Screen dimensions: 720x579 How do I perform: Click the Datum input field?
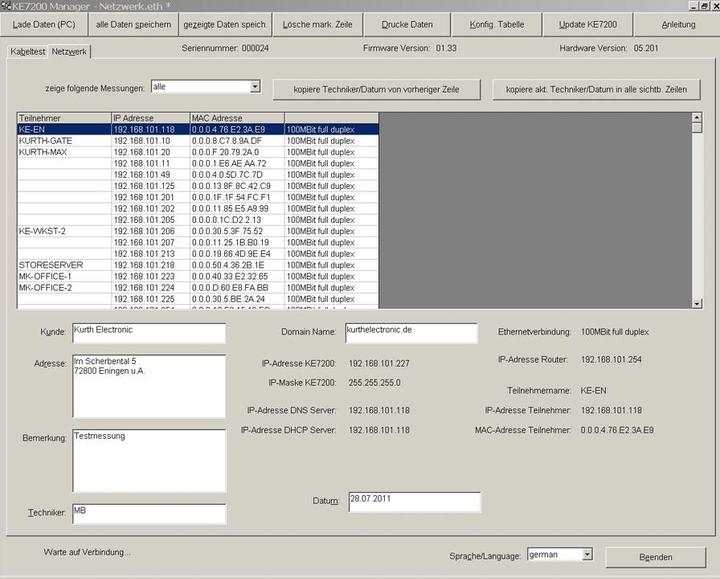414,502
